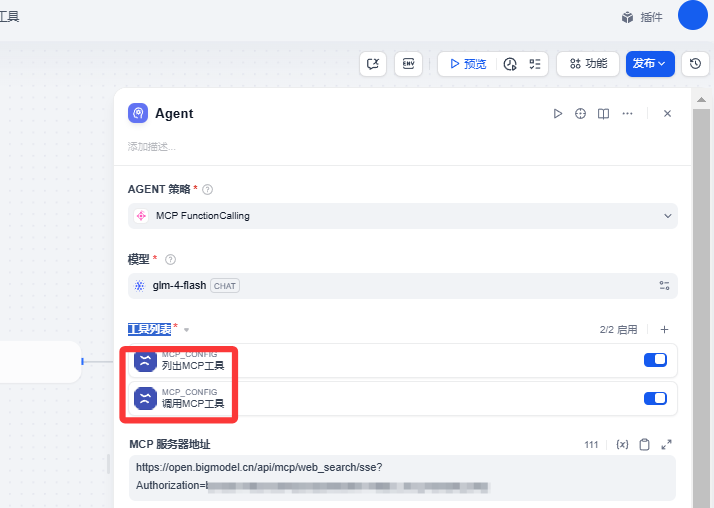Expand the MCP 服务器地址 editor
Image resolution: width=714 pixels, height=508 pixels.
point(666,444)
